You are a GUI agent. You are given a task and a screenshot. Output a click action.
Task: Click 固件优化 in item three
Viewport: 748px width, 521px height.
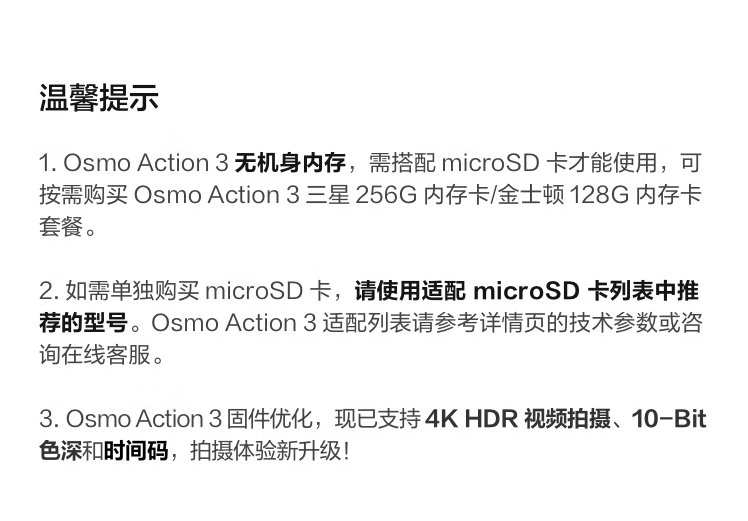[x=270, y=418]
